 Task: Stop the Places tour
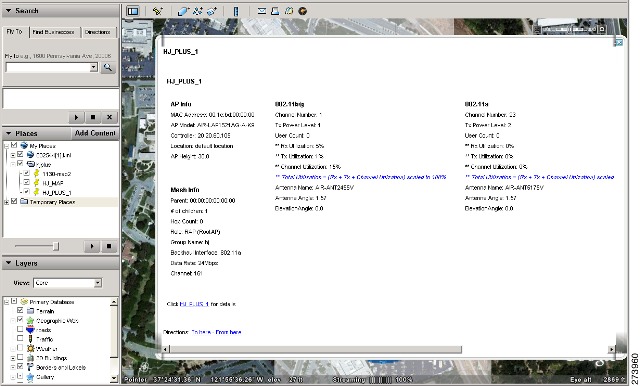(109, 246)
